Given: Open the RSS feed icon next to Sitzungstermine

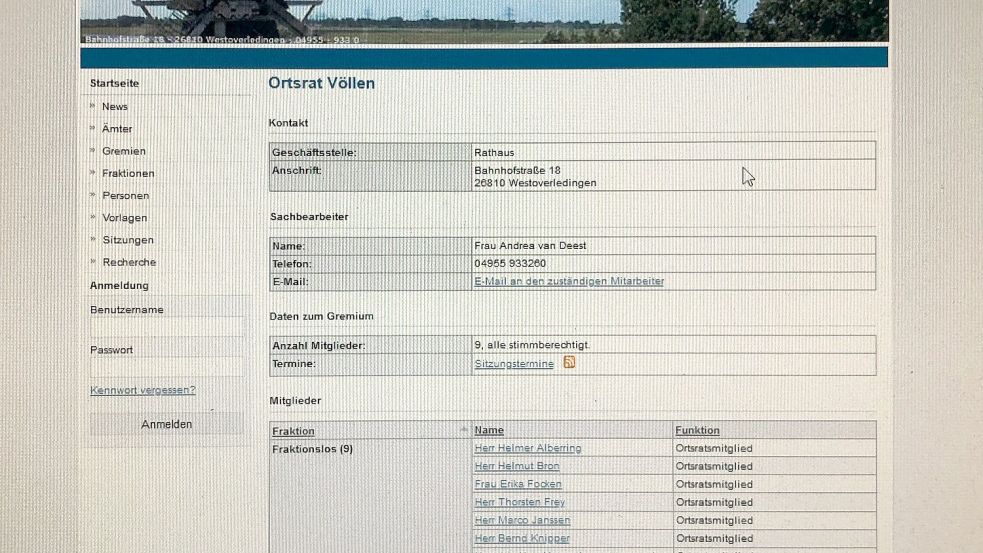Looking at the screenshot, I should pyautogui.click(x=569, y=362).
